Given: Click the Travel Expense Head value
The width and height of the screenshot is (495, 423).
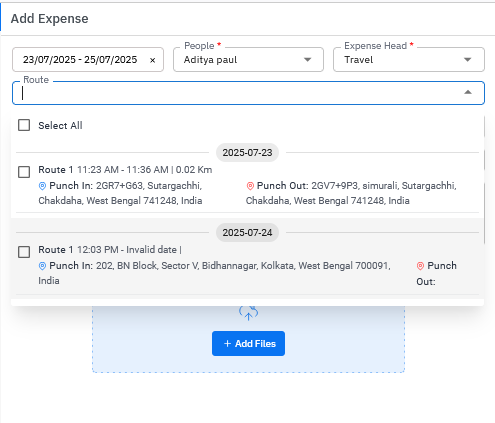Looking at the screenshot, I should point(358,60).
